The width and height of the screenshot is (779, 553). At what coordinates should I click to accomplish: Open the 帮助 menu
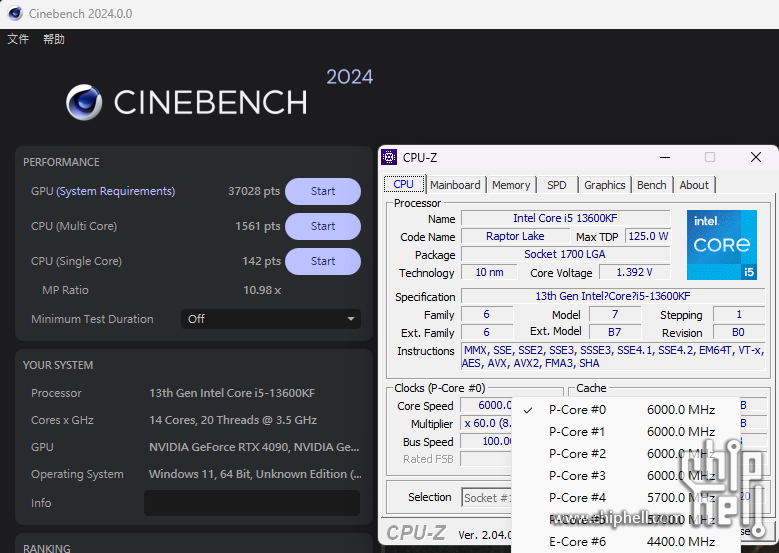pos(54,39)
